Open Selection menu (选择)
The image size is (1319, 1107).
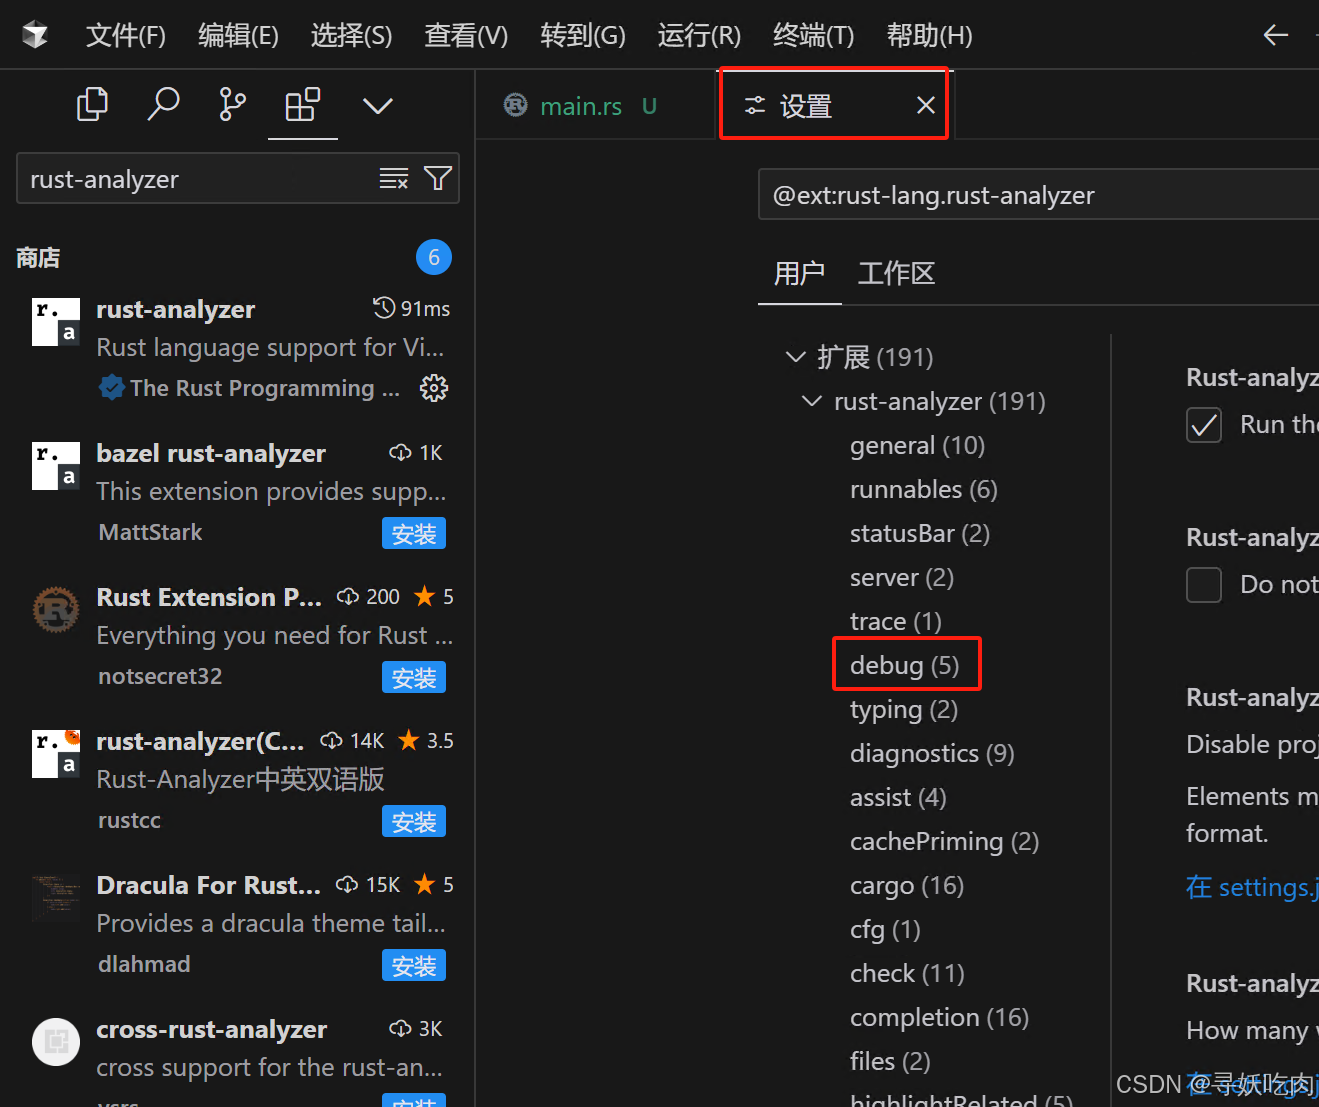click(x=351, y=36)
